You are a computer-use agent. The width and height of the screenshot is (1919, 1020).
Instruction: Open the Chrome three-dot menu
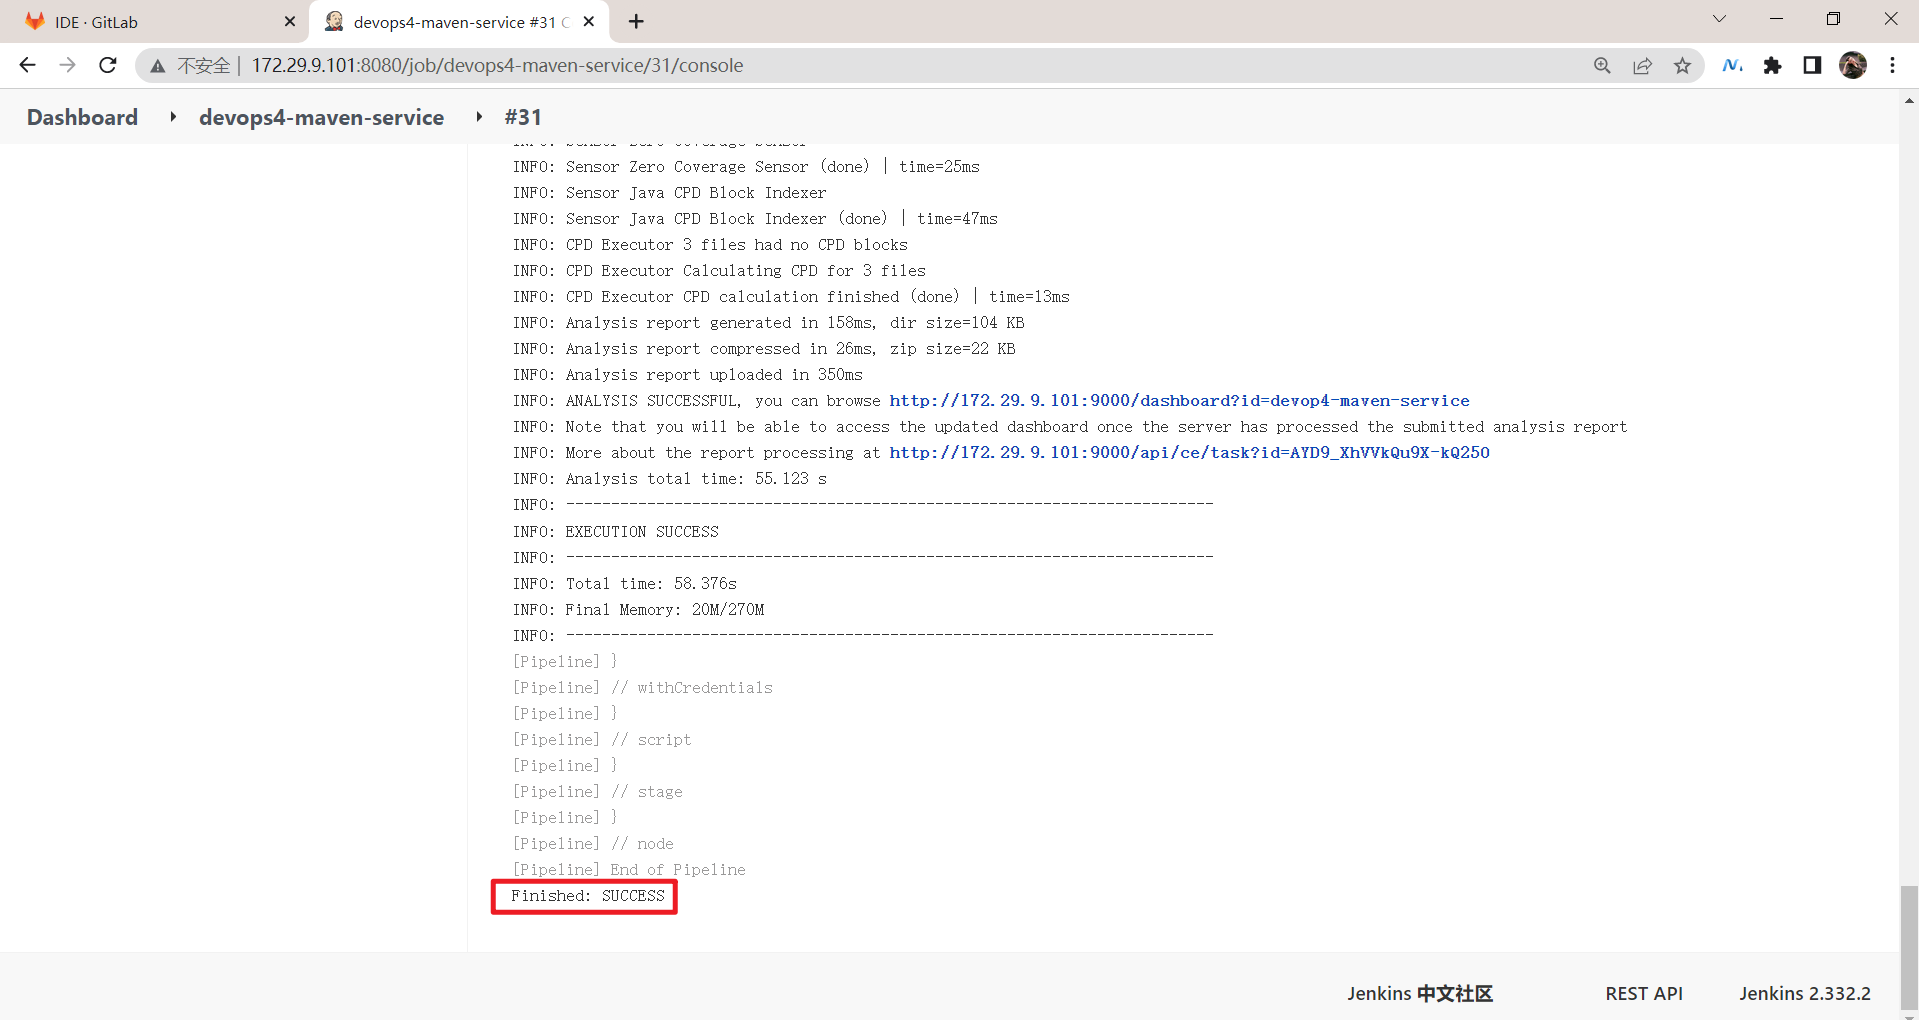pos(1892,65)
